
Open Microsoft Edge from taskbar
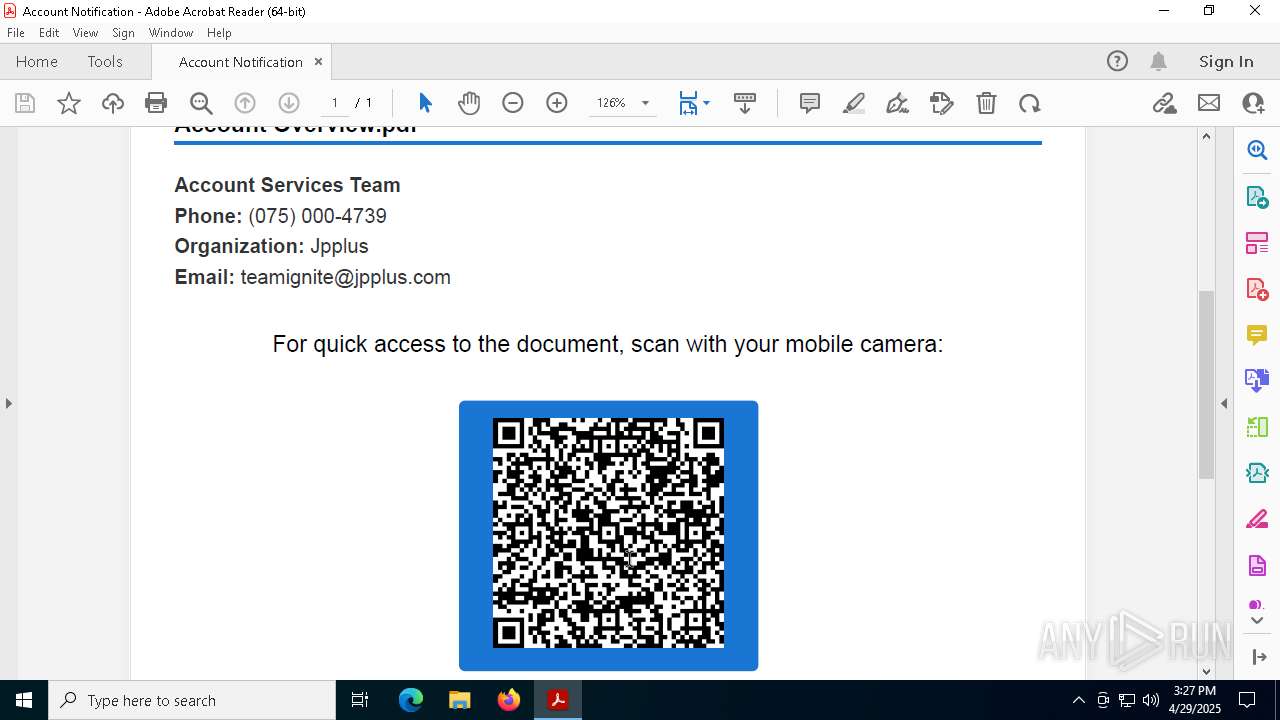(x=411, y=700)
